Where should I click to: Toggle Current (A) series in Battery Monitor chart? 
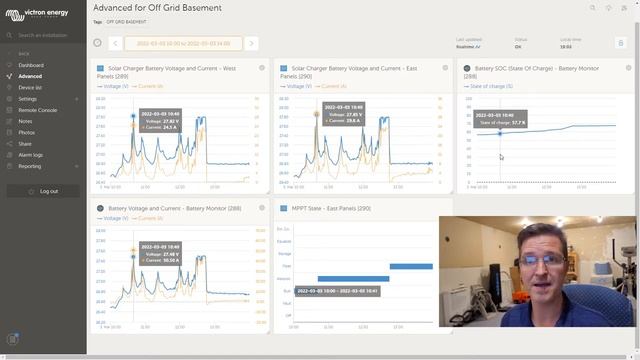[x=148, y=218]
